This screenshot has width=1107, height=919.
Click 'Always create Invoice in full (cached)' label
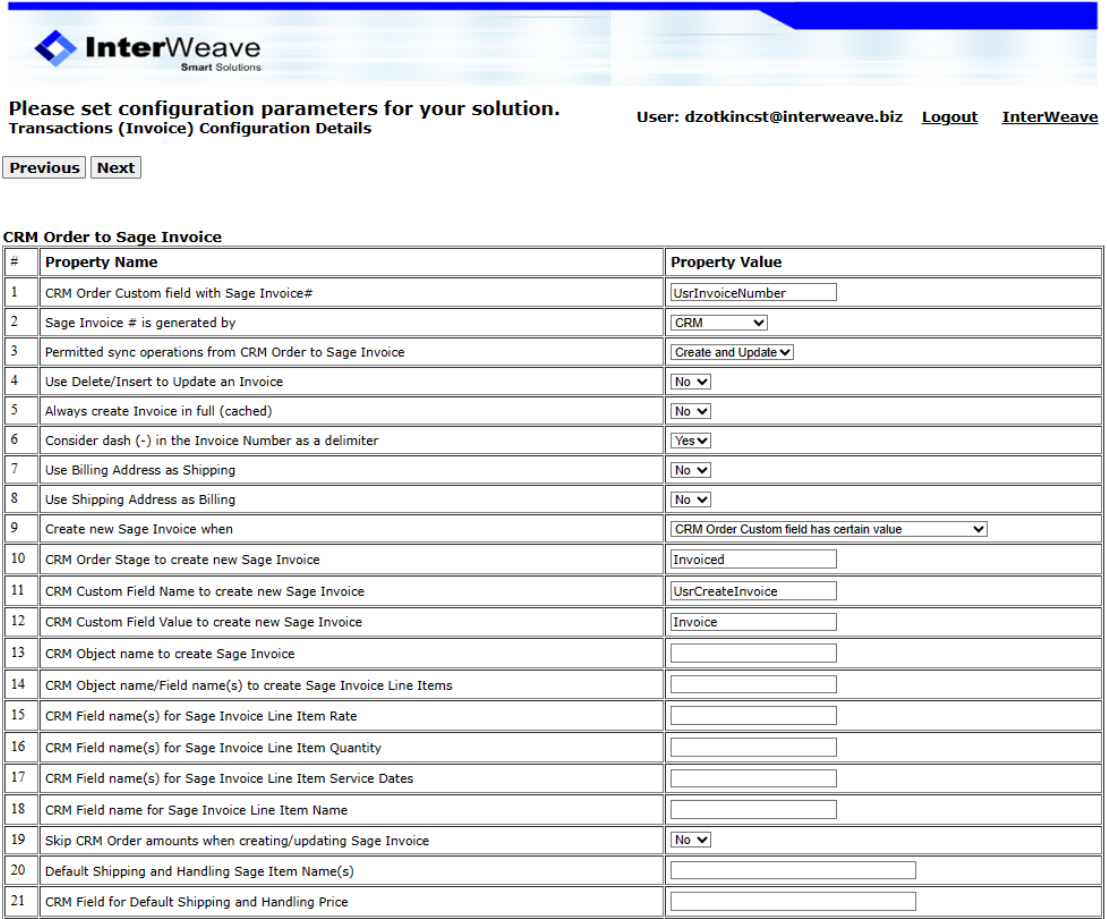(x=159, y=412)
